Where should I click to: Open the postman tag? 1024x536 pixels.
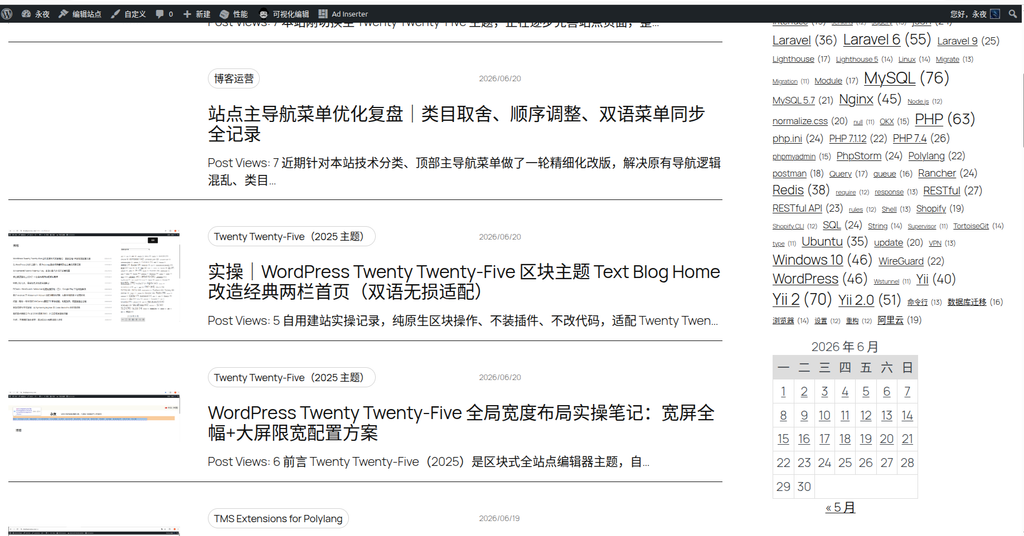790,174
